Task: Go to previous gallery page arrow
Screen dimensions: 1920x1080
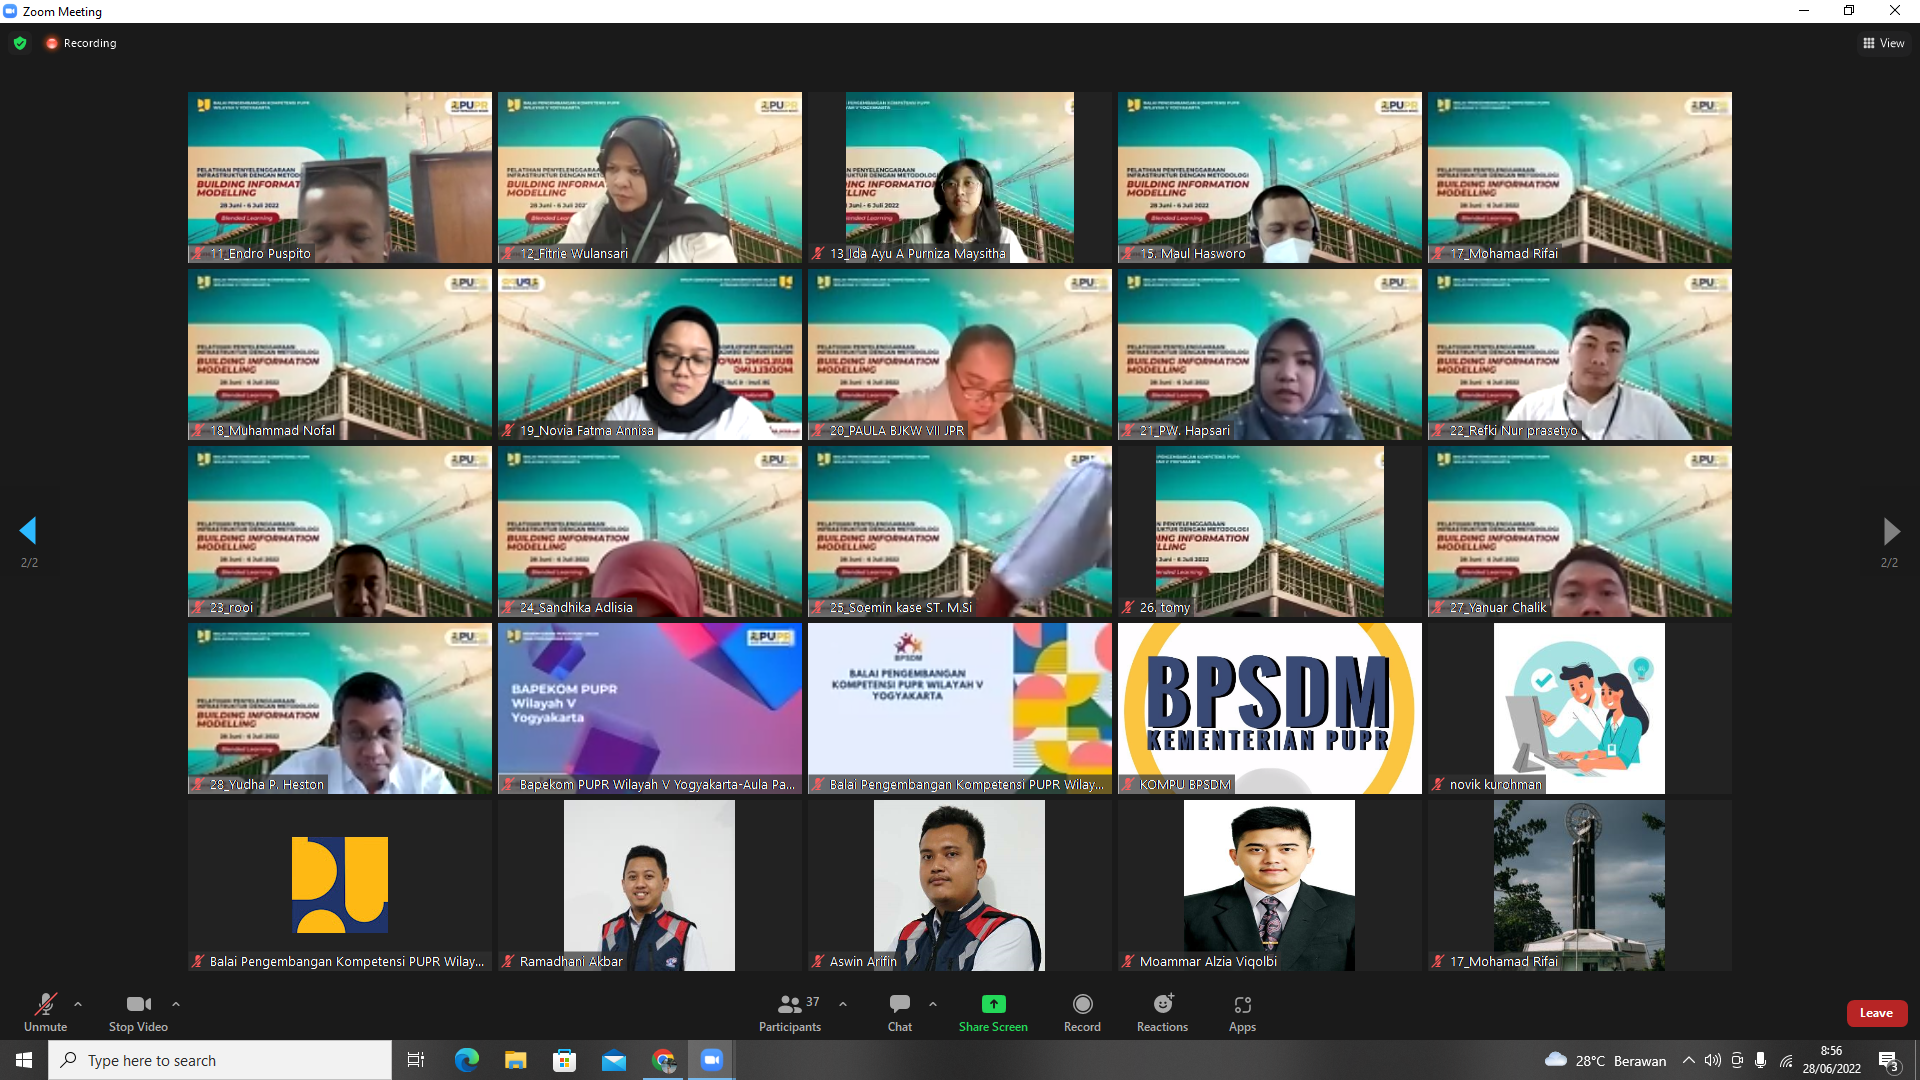Action: click(x=28, y=531)
